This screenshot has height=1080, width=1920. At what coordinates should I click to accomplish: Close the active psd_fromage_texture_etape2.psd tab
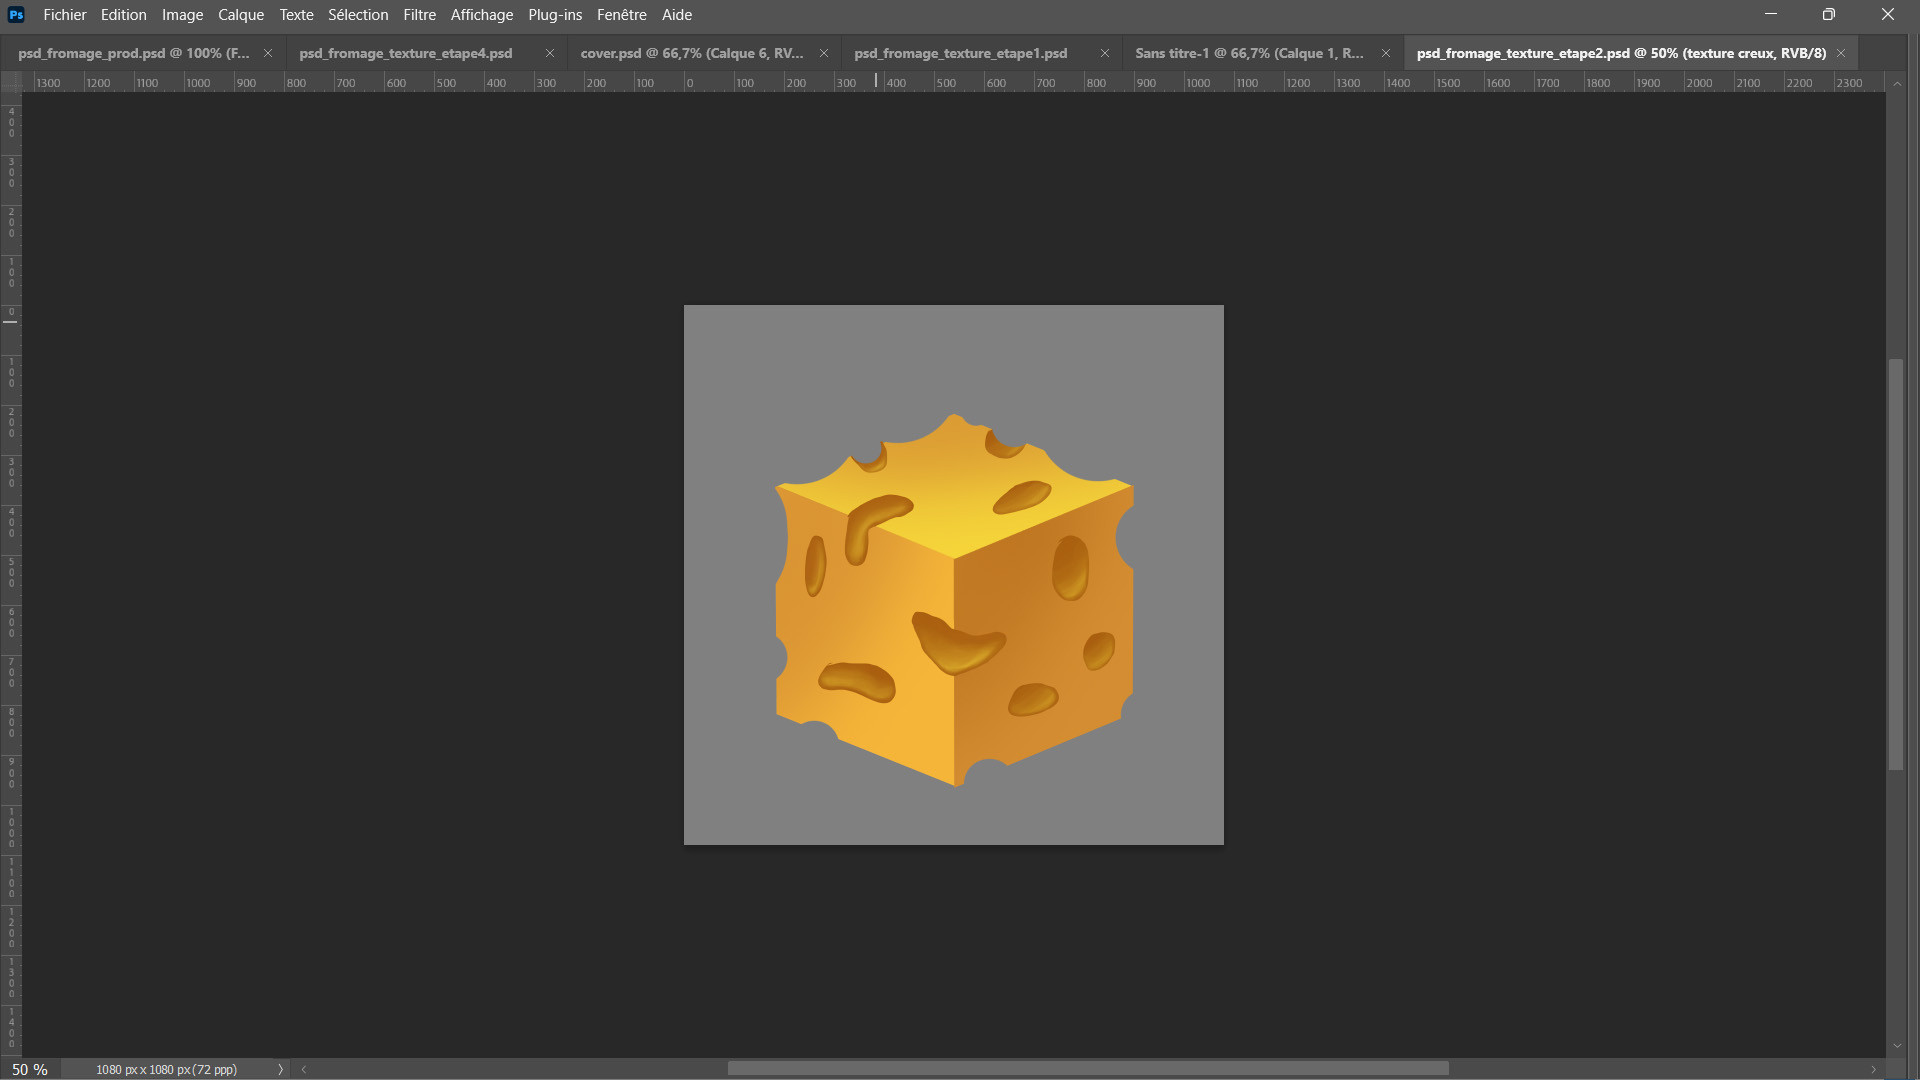pyautogui.click(x=1841, y=53)
